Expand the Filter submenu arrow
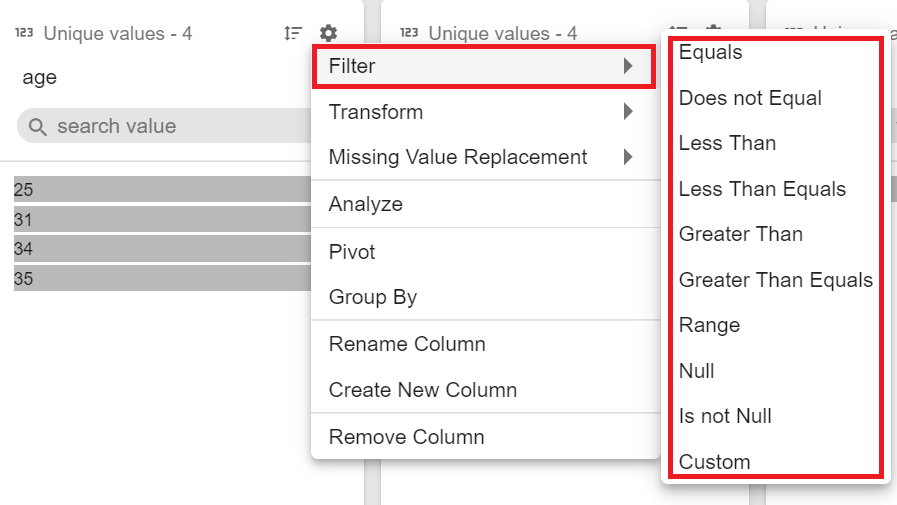Image resolution: width=897 pixels, height=505 pixels. 627,67
